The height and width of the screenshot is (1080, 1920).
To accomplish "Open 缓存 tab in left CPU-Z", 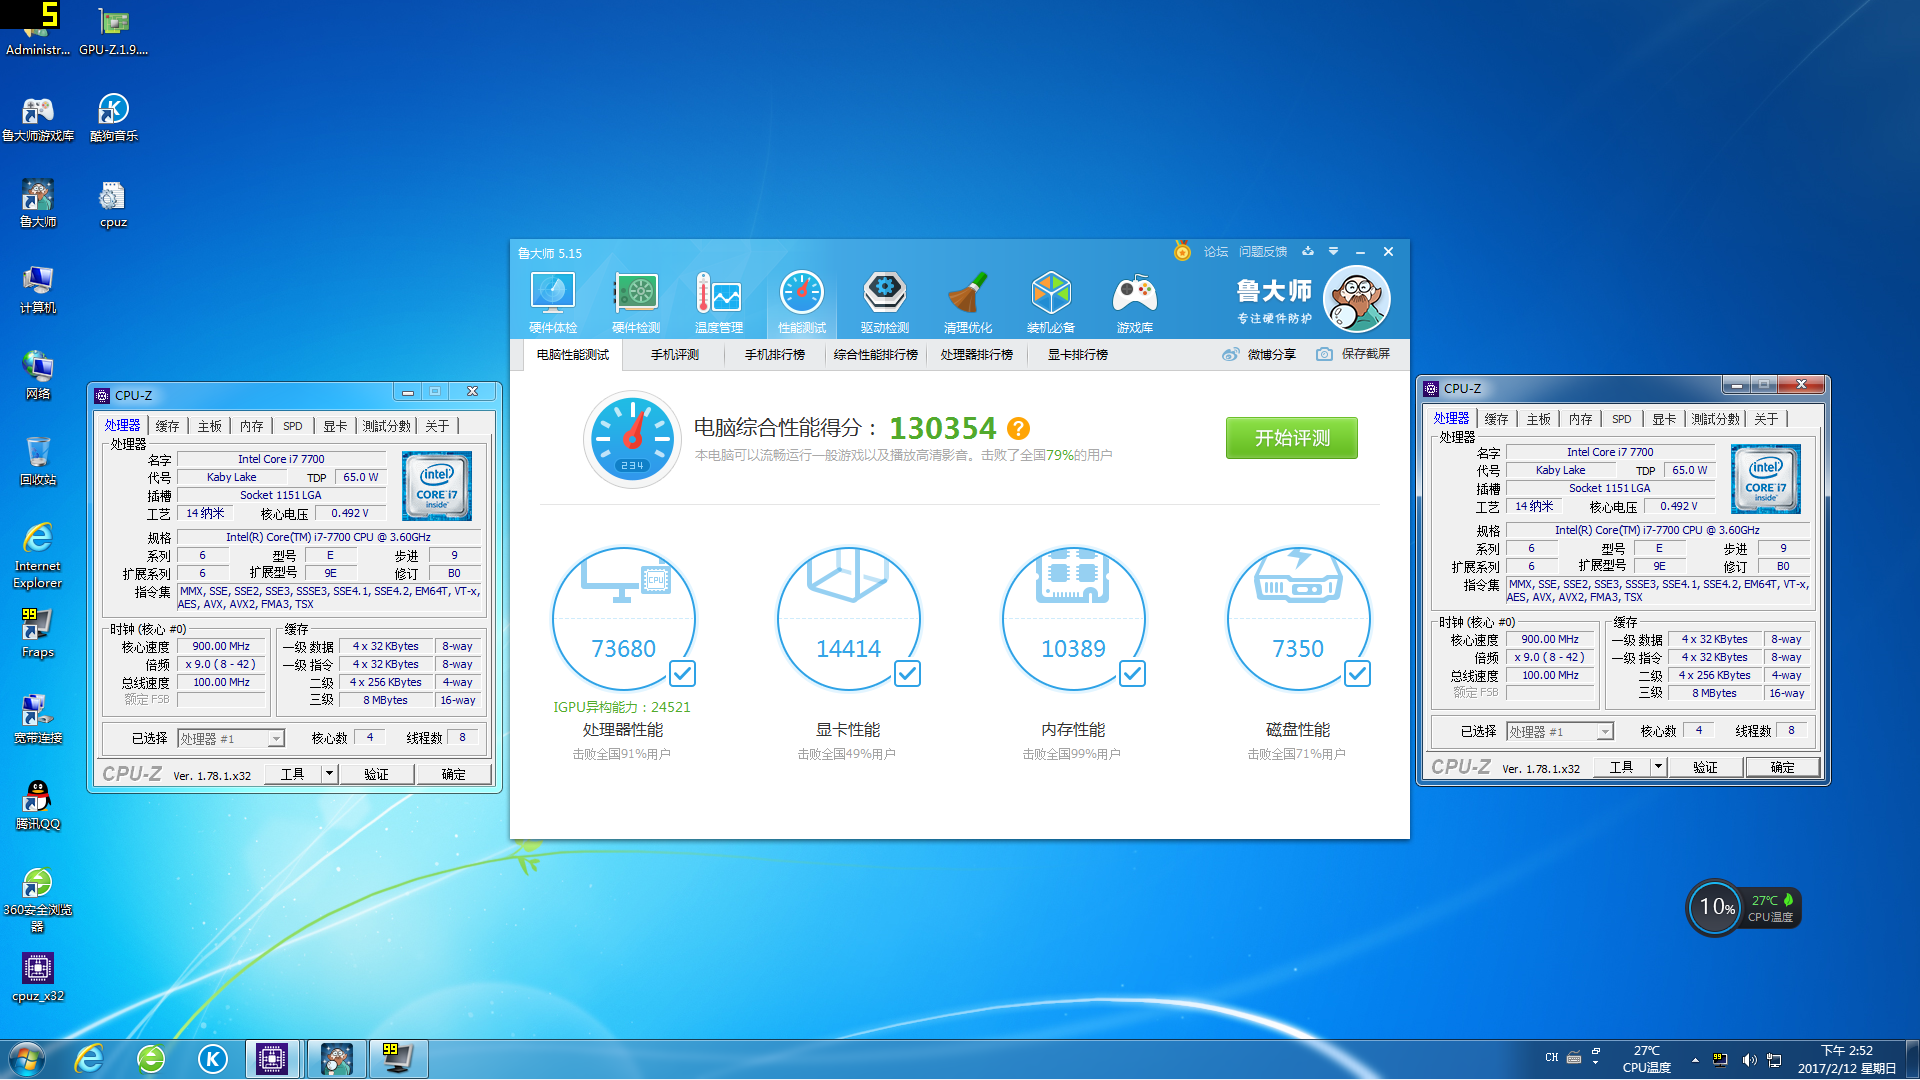I will (x=168, y=426).
